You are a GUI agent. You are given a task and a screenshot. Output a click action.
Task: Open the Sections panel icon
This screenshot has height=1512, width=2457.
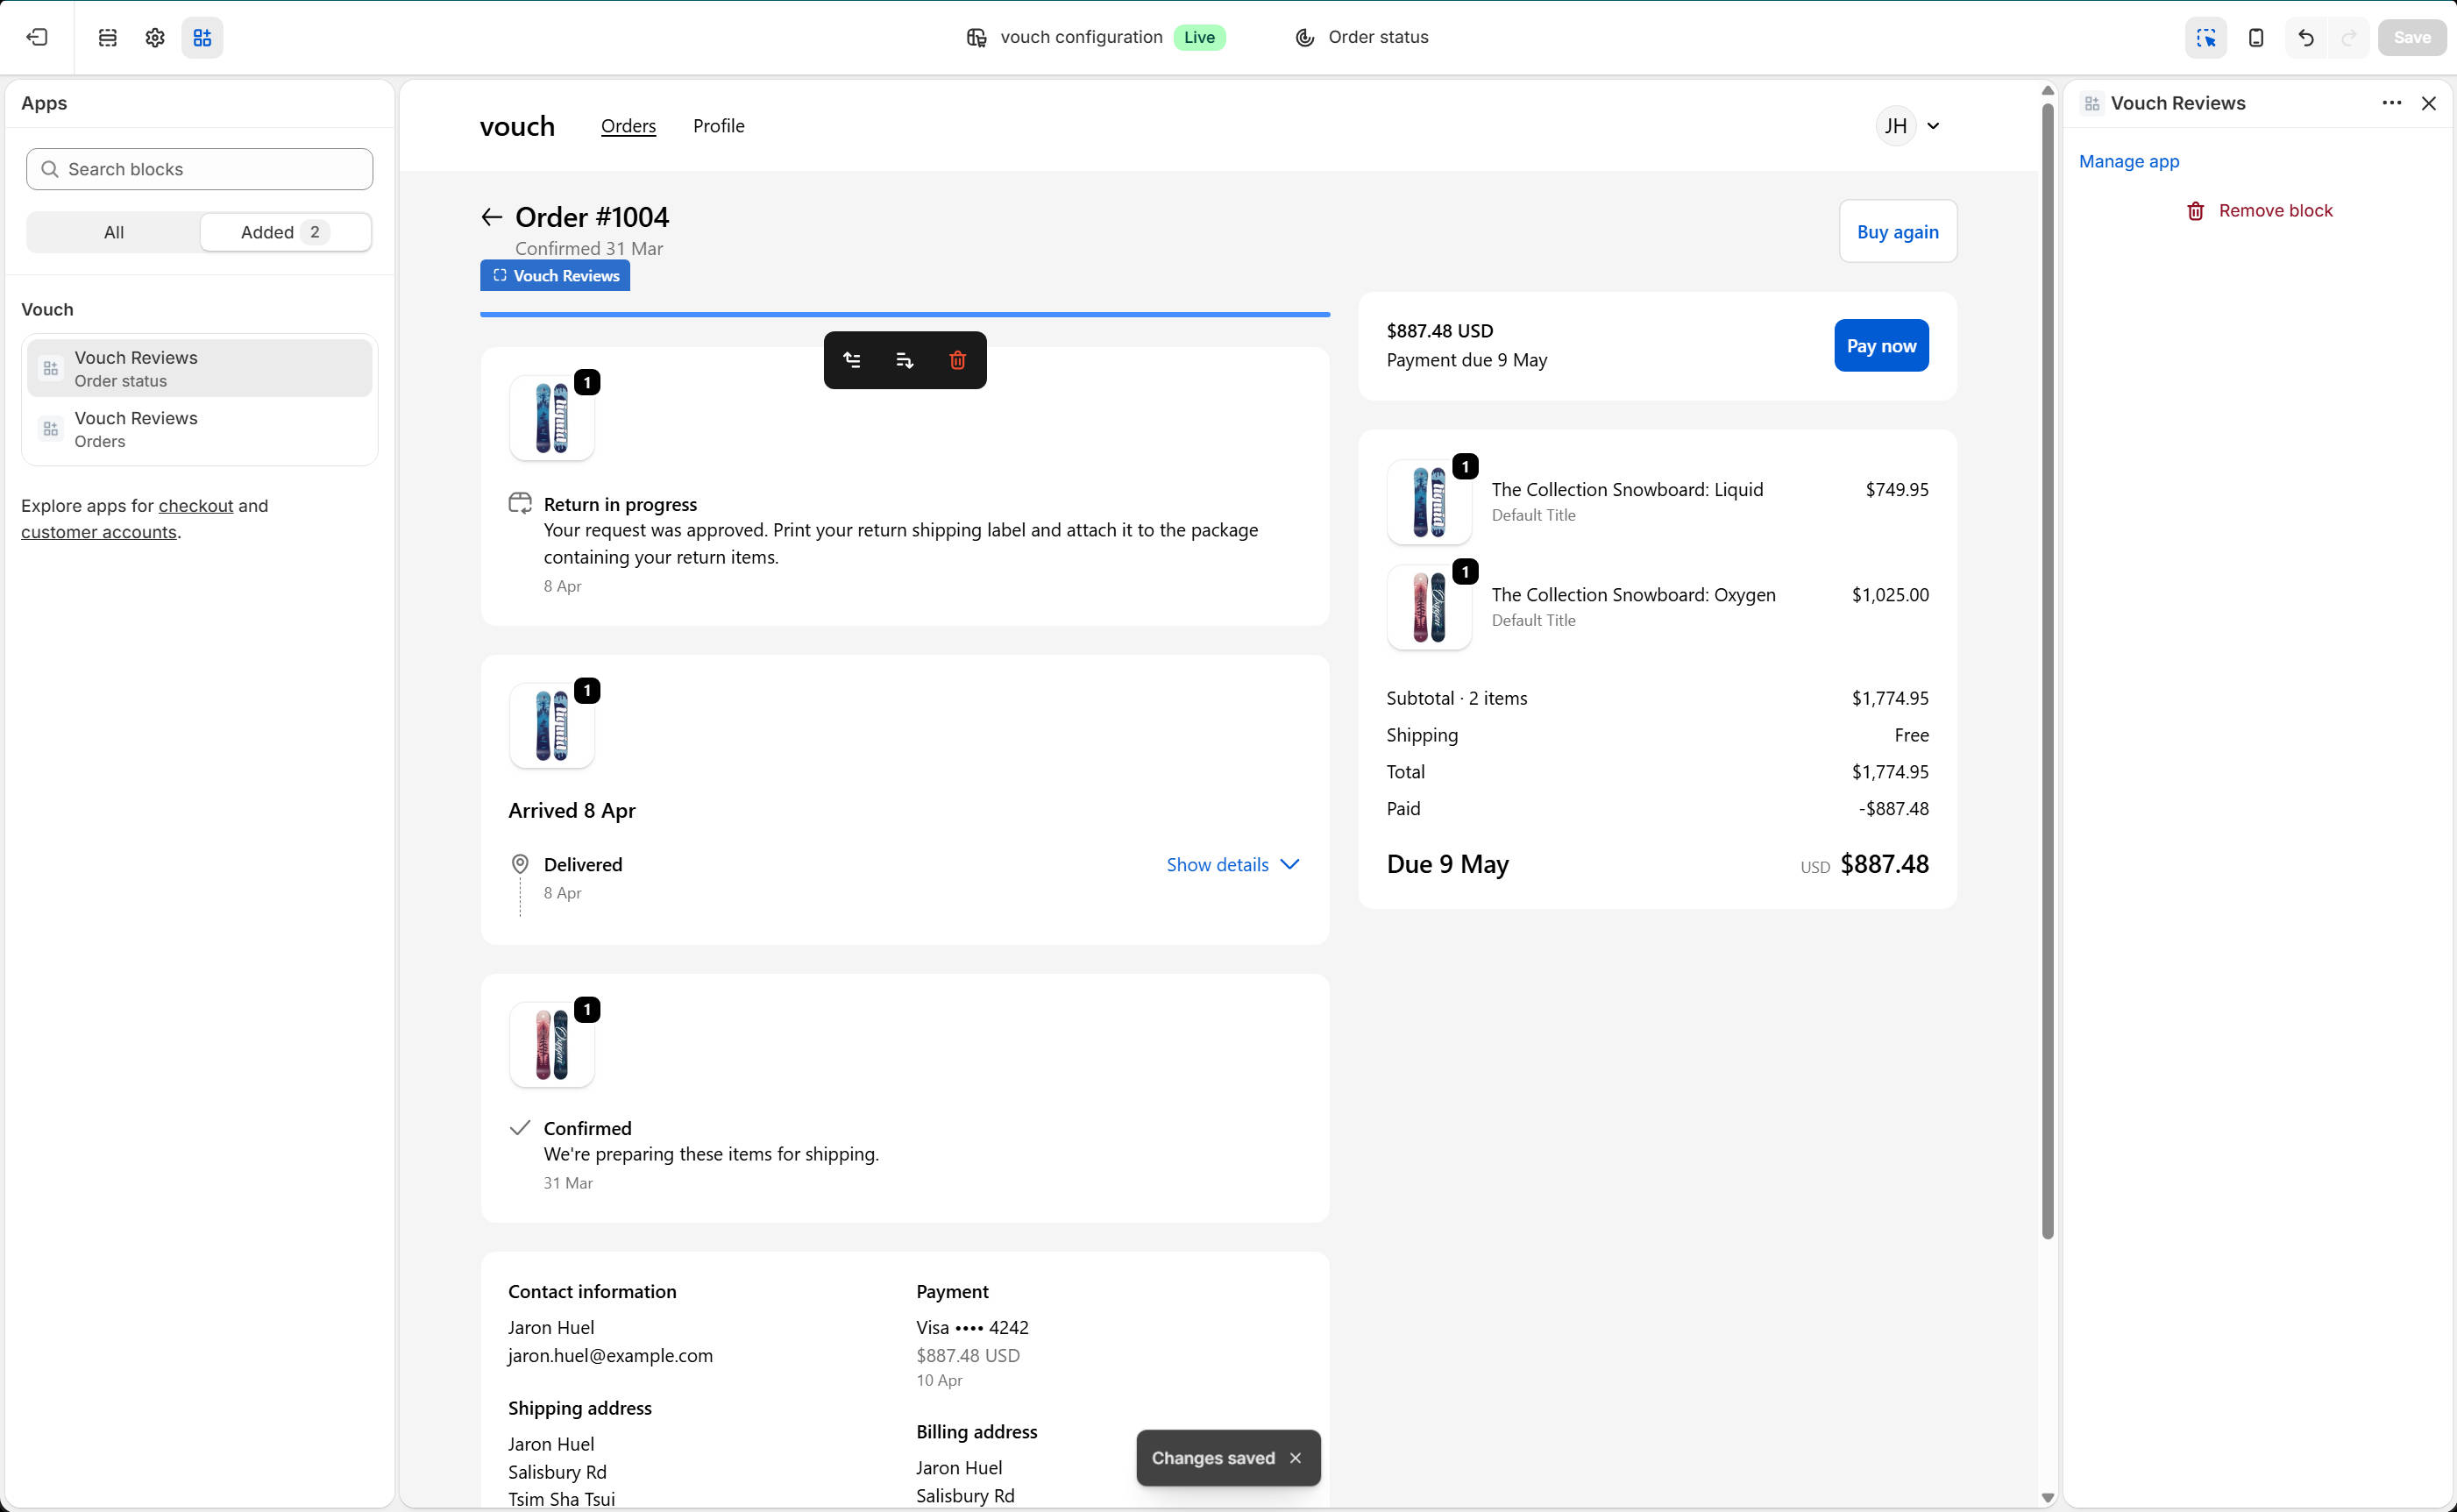pyautogui.click(x=108, y=37)
